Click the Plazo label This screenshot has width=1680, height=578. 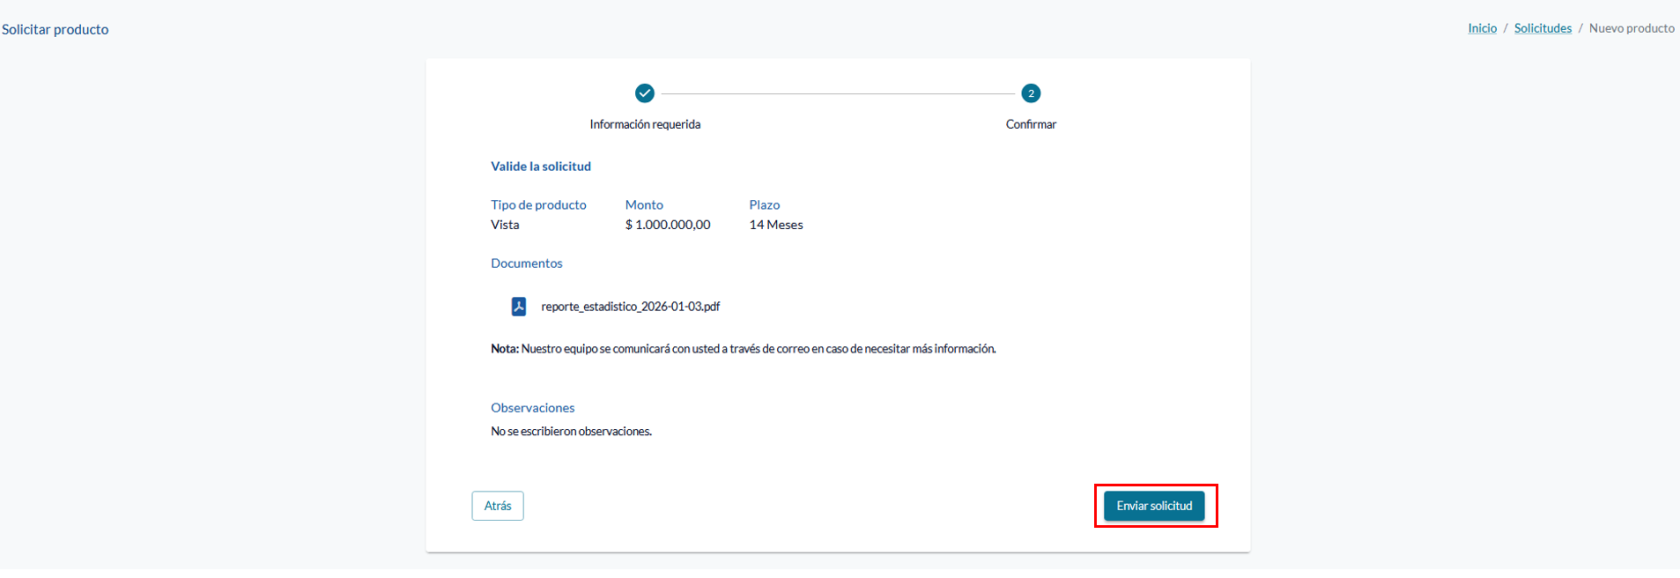tap(765, 205)
